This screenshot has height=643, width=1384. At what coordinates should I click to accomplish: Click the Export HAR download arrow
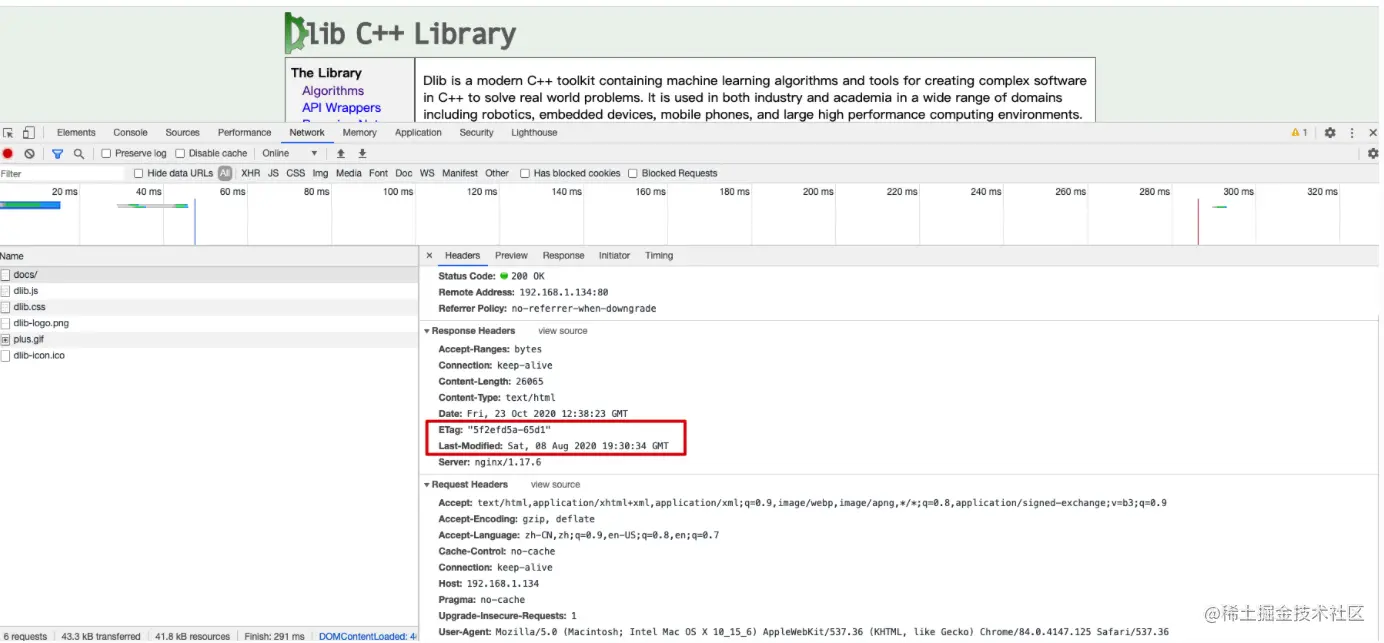363,154
